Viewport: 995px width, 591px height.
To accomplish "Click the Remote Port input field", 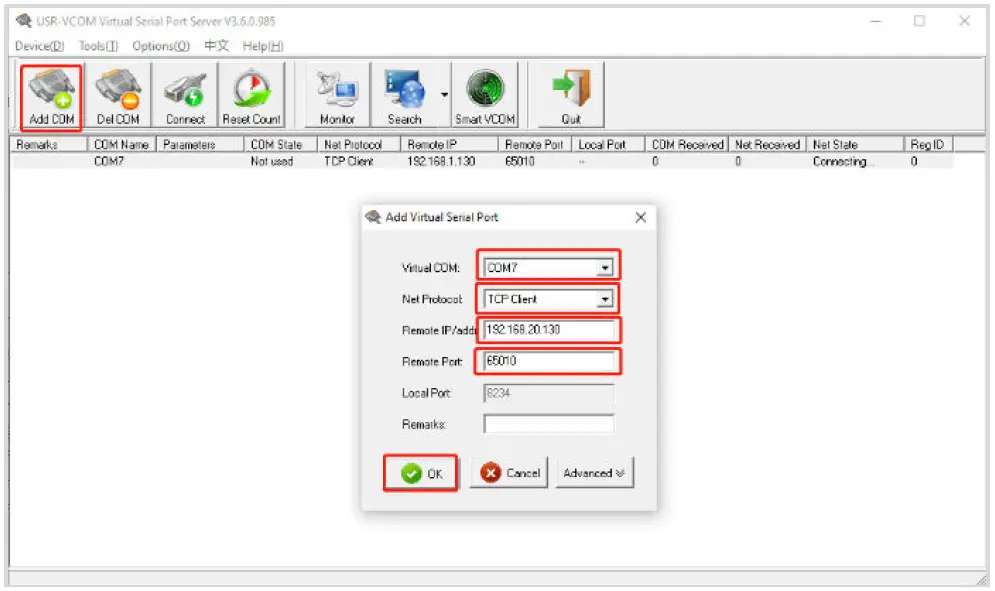I will (x=548, y=361).
